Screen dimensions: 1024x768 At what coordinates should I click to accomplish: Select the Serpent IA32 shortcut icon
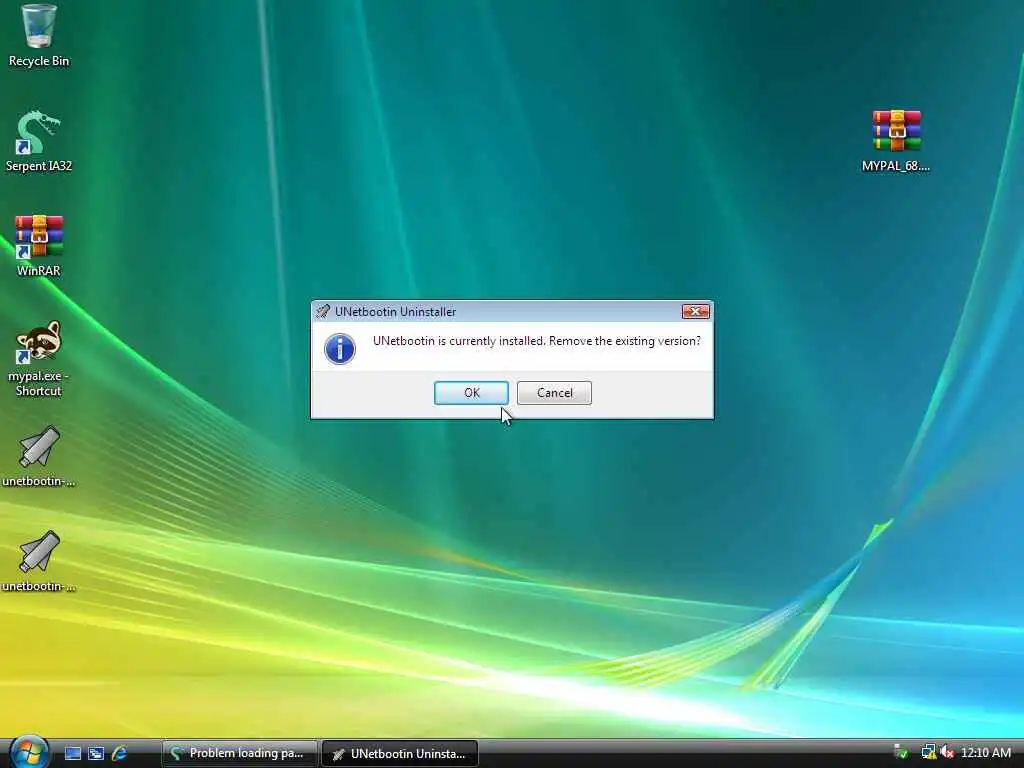coord(39,142)
